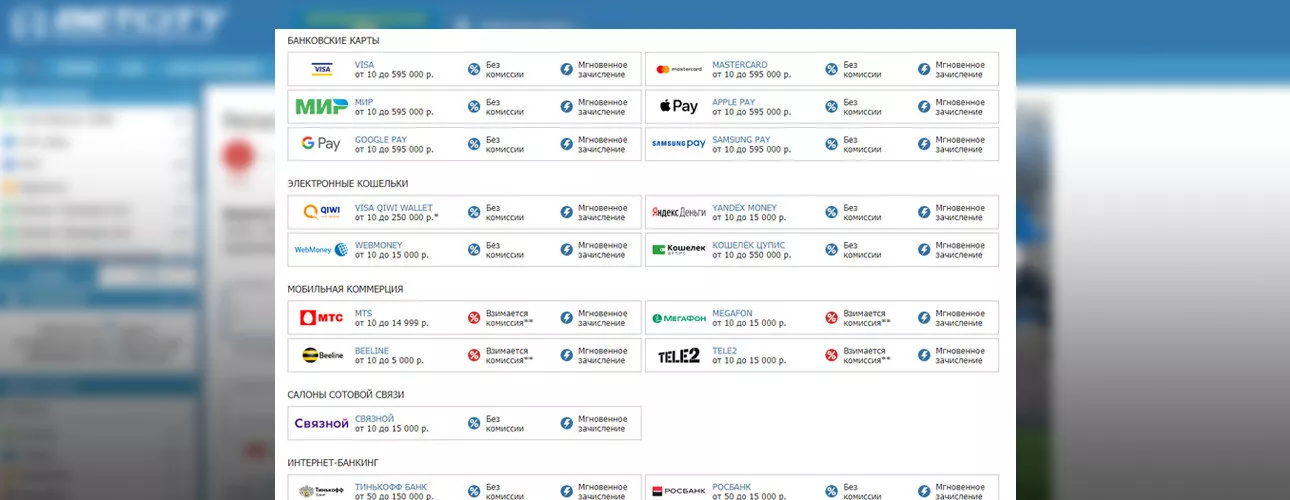1290x500 pixels.
Task: Open the MEGAFON payment option
Action: (x=732, y=313)
